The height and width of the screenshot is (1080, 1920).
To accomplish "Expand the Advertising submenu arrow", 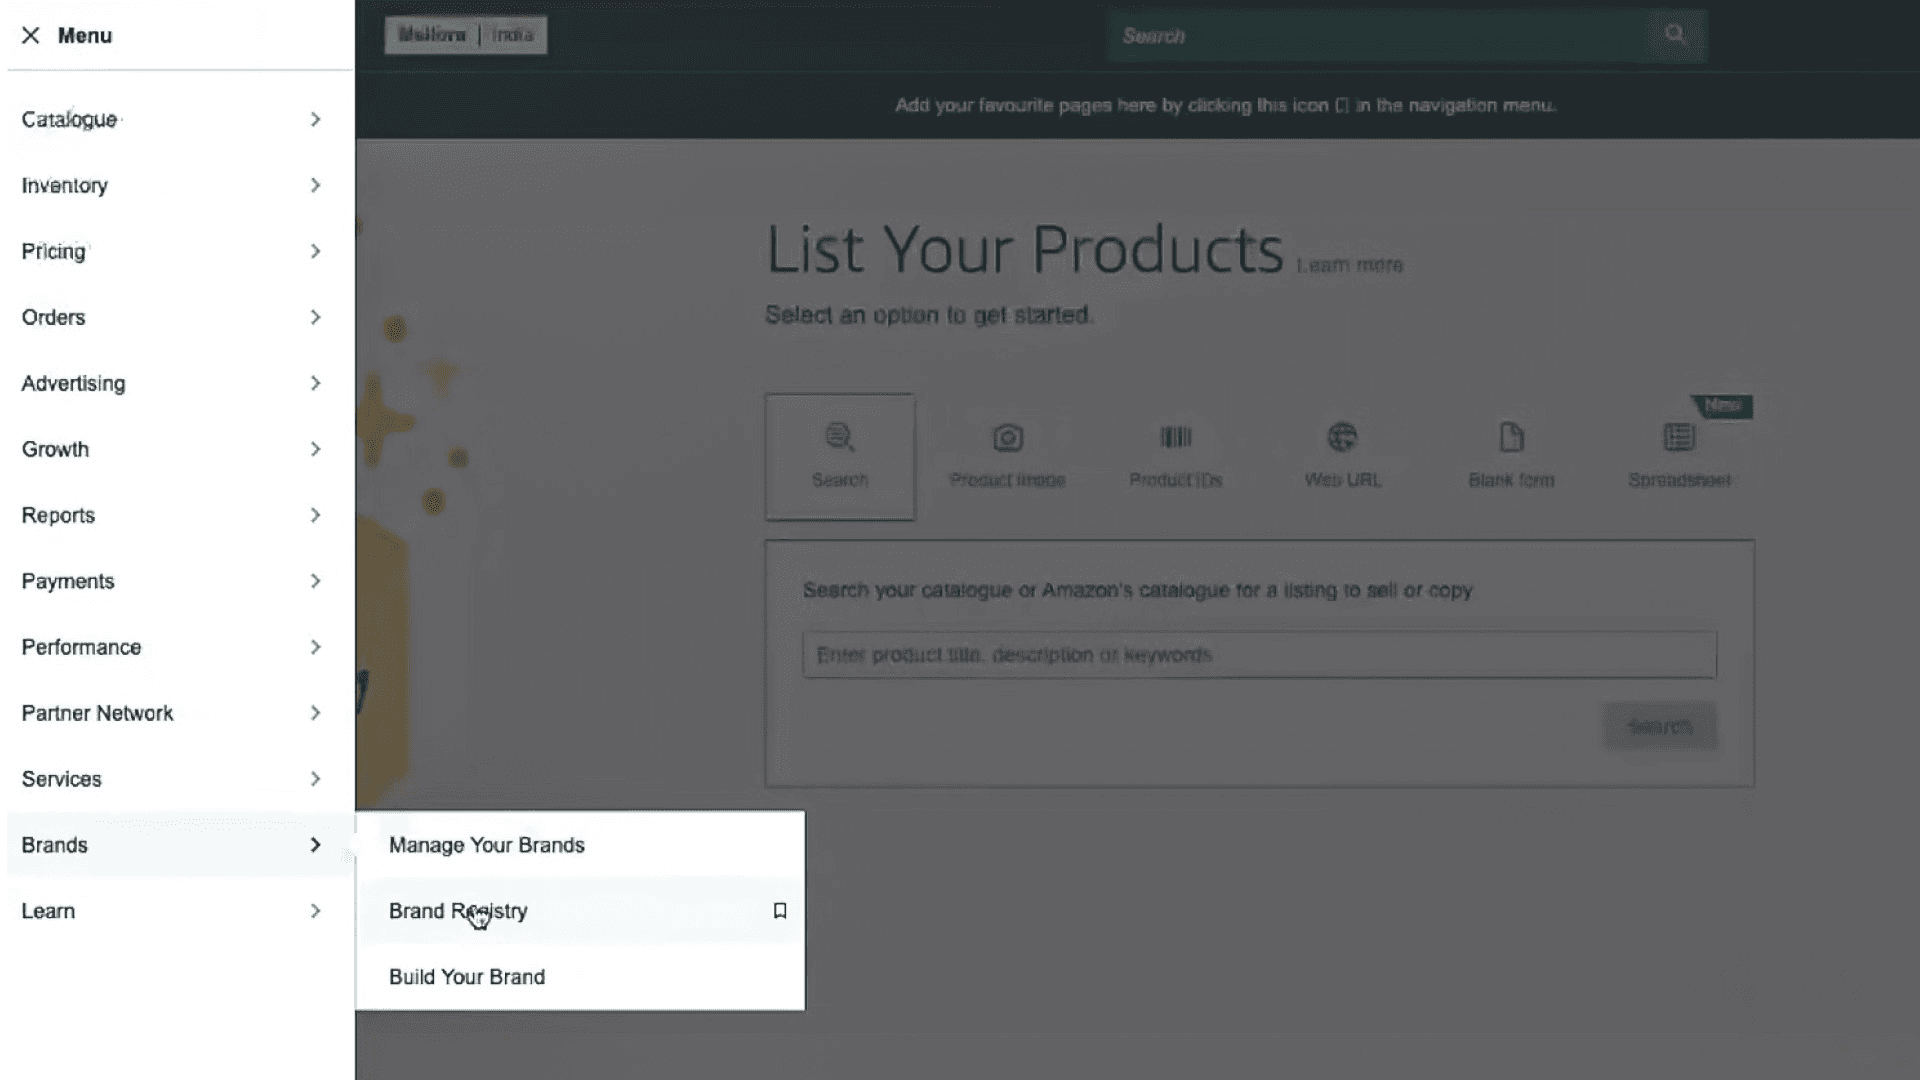I will [315, 384].
